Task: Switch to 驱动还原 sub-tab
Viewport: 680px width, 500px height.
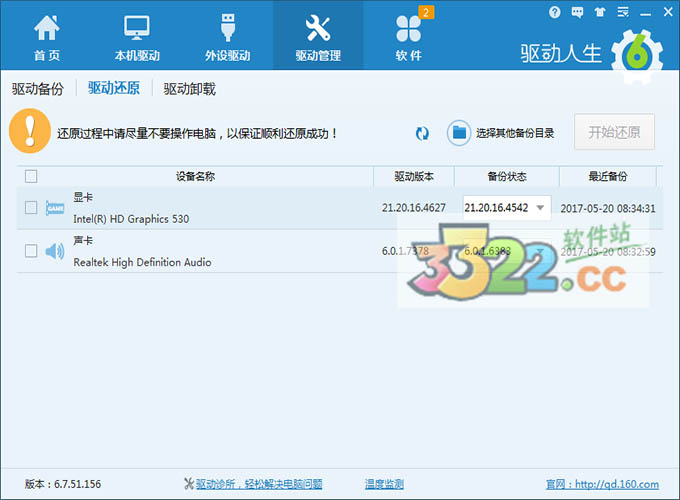Action: click(x=114, y=88)
